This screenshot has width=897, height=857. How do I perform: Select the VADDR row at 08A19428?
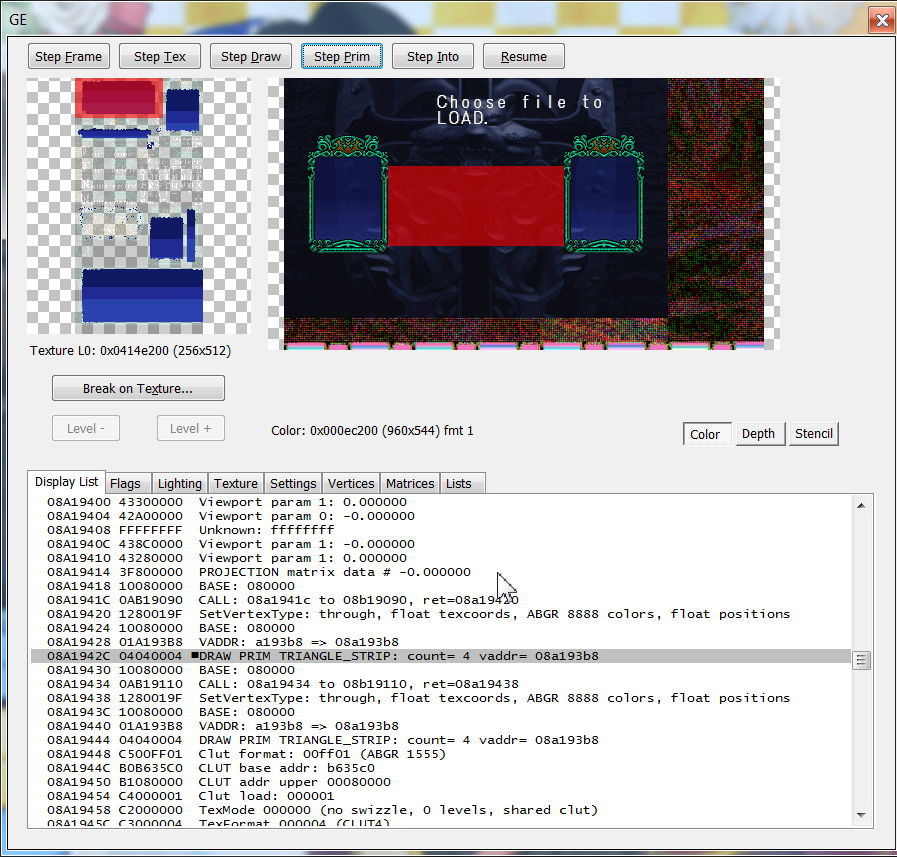click(x=440, y=642)
